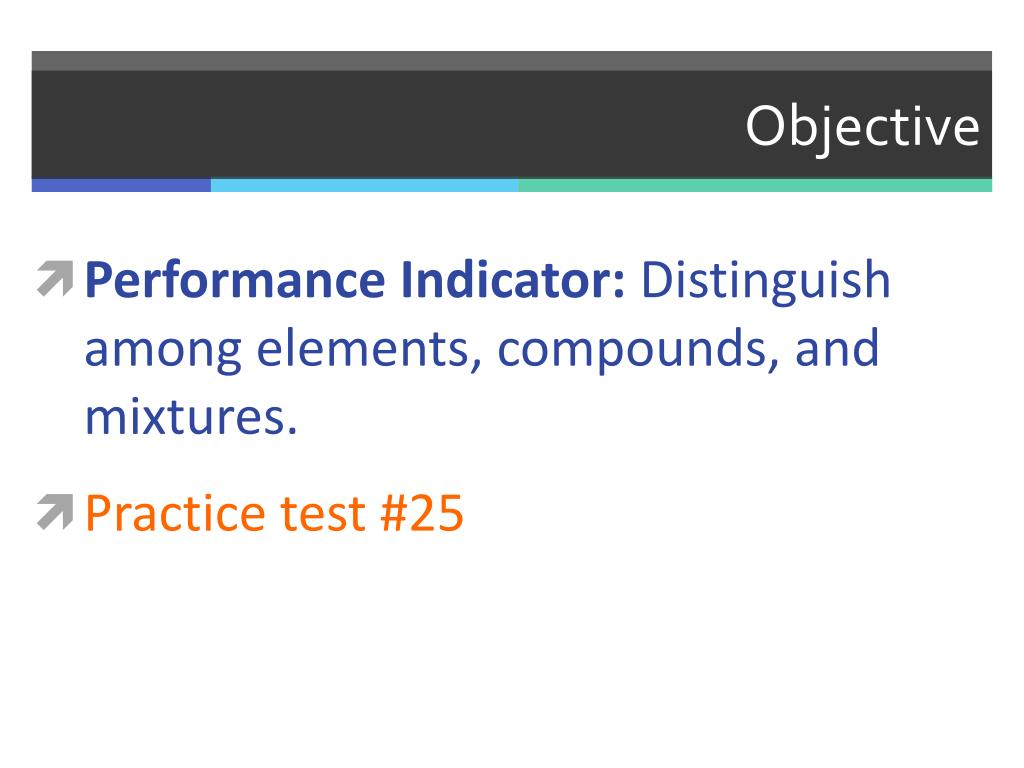This screenshot has height=768, width=1024.
Task: Click the word elements,
Action: (x=369, y=349)
